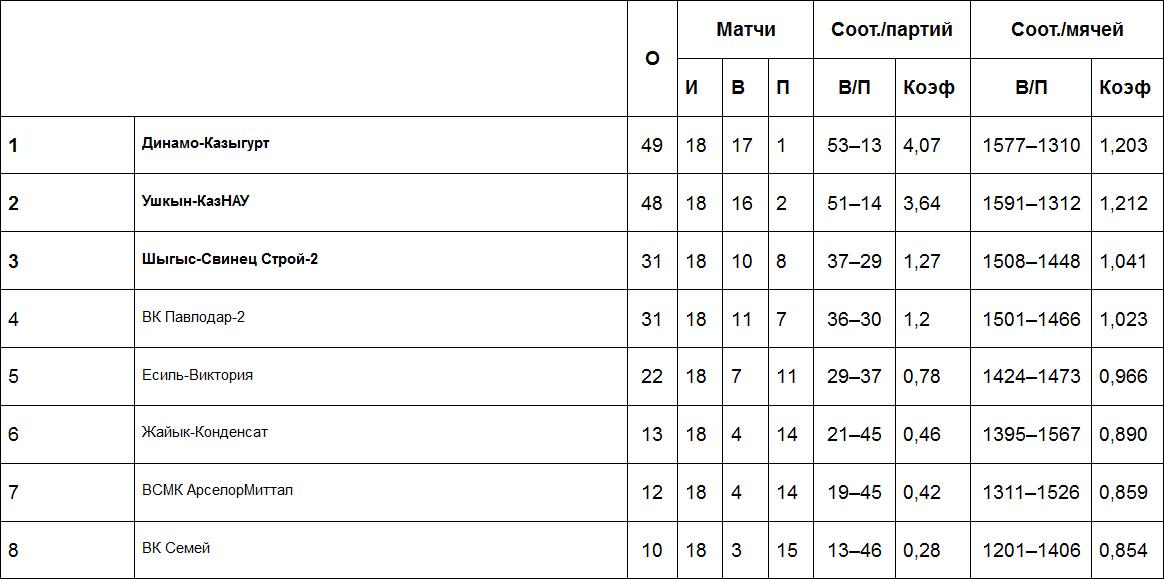Click the Есиль-Виктория team name
This screenshot has width=1164, height=579.
click(x=197, y=375)
